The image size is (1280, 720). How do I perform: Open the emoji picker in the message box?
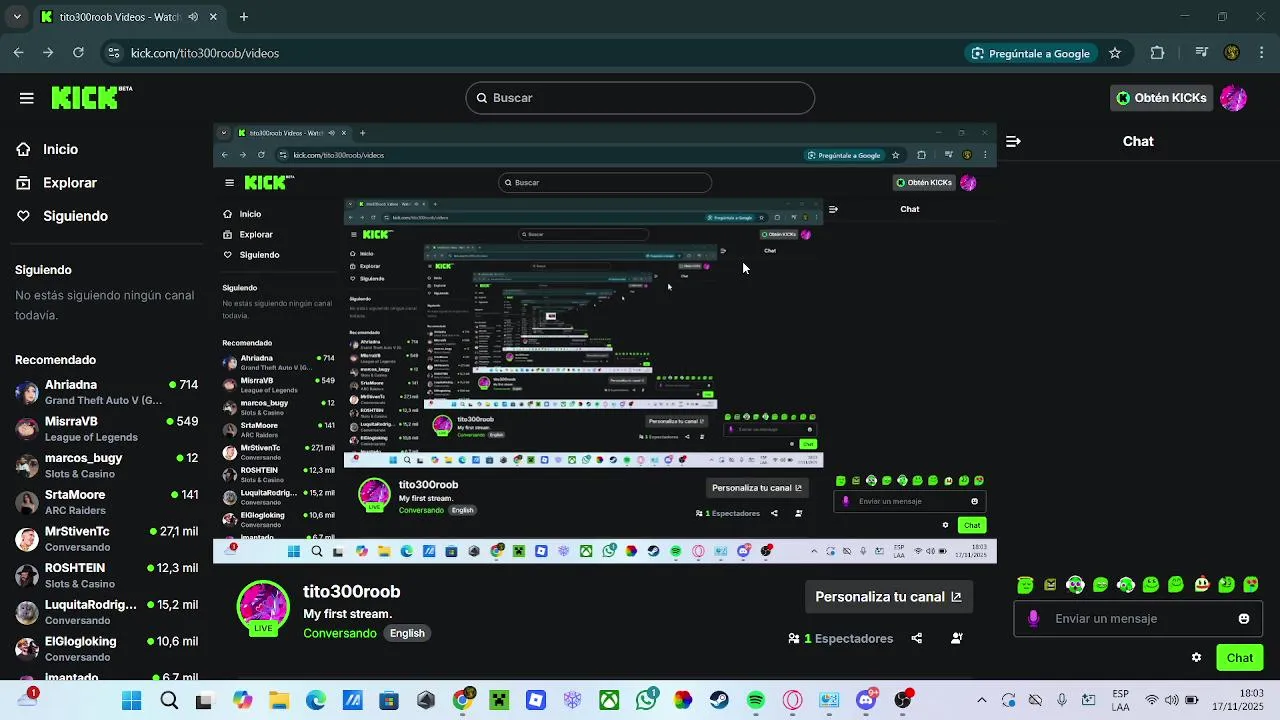pyautogui.click(x=1244, y=619)
